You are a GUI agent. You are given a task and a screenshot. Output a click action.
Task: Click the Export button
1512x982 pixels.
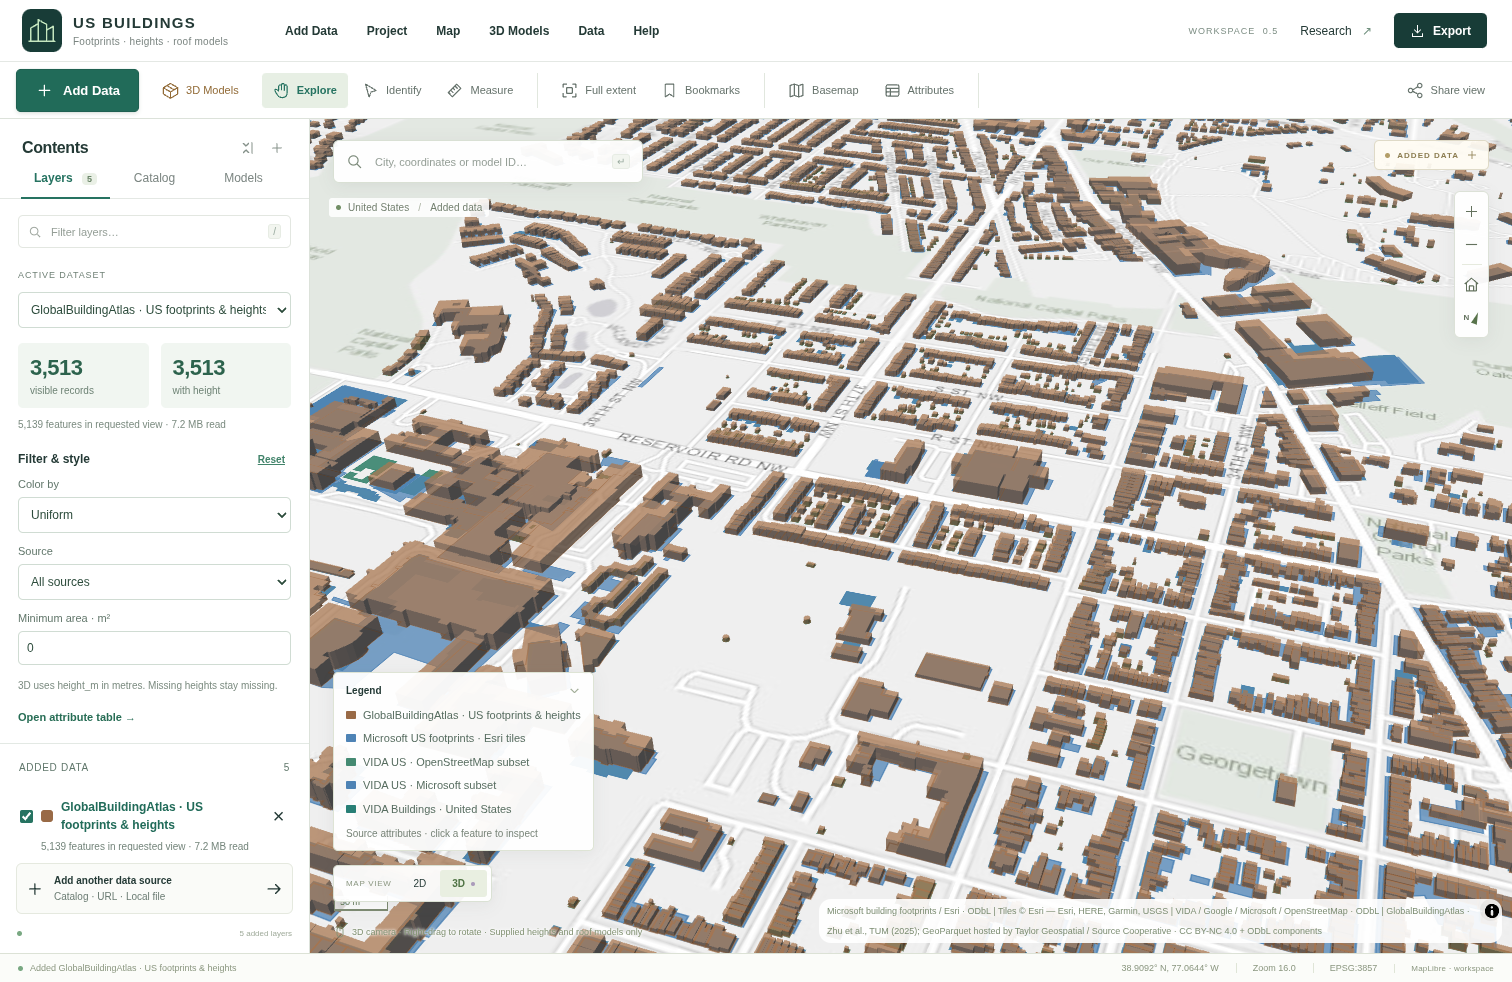point(1440,31)
